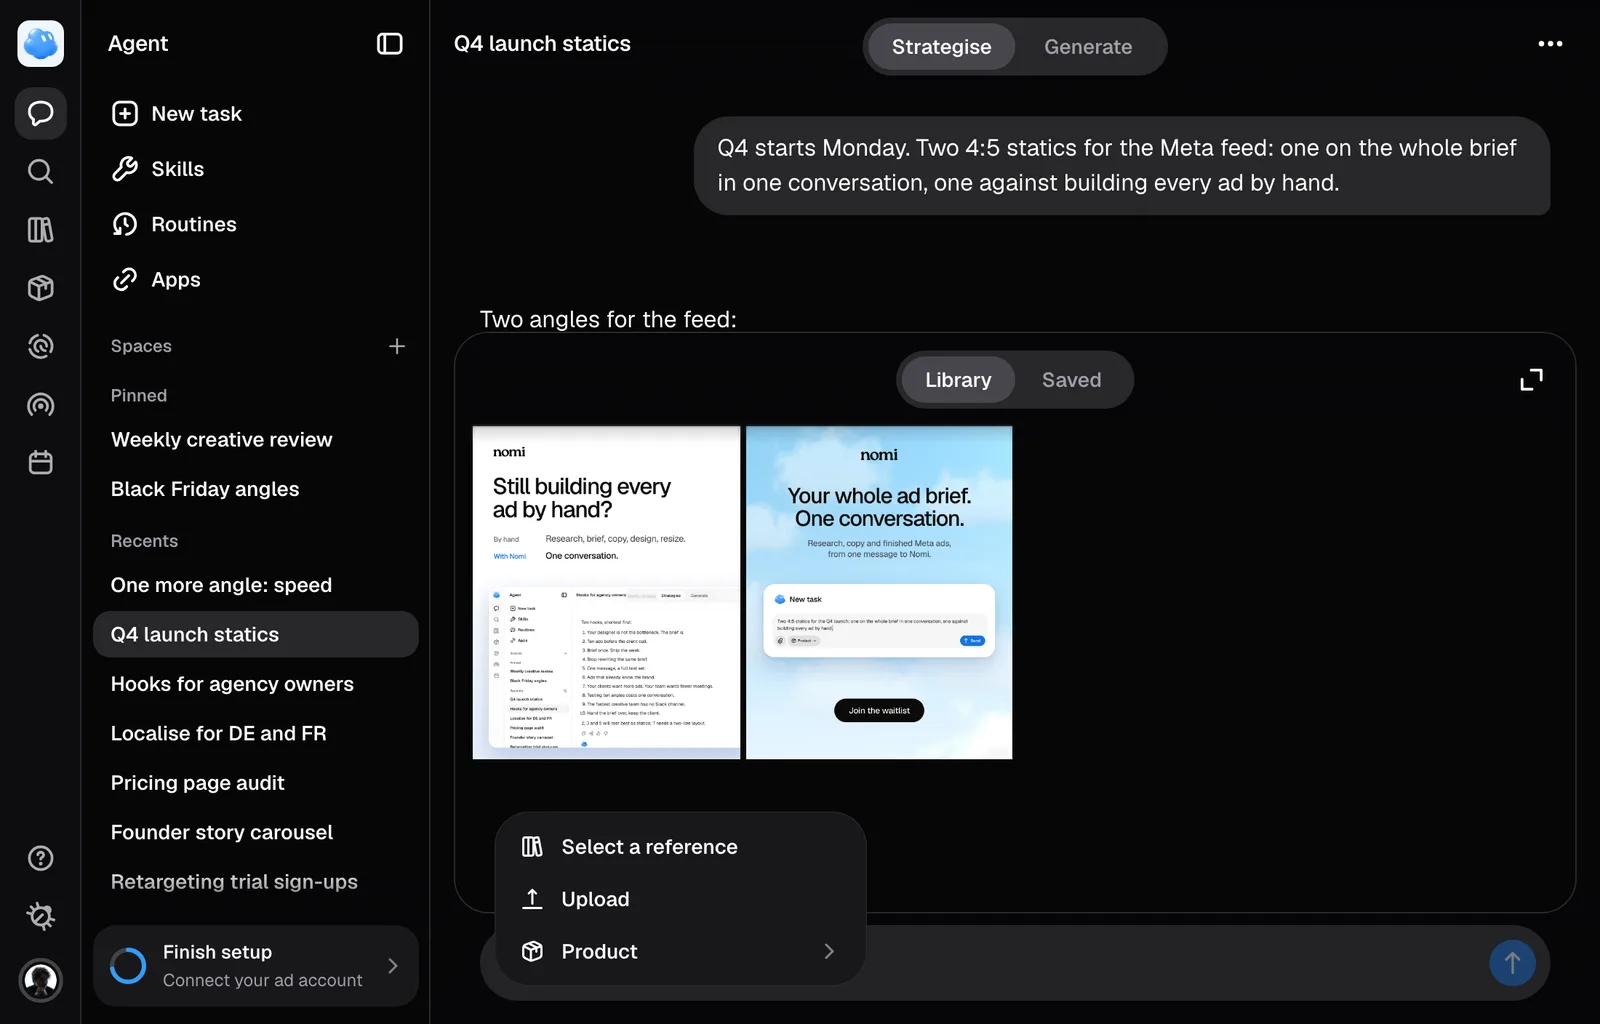The width and height of the screenshot is (1600, 1024).
Task: Open the settings gear icon
Action: [x=41, y=916]
